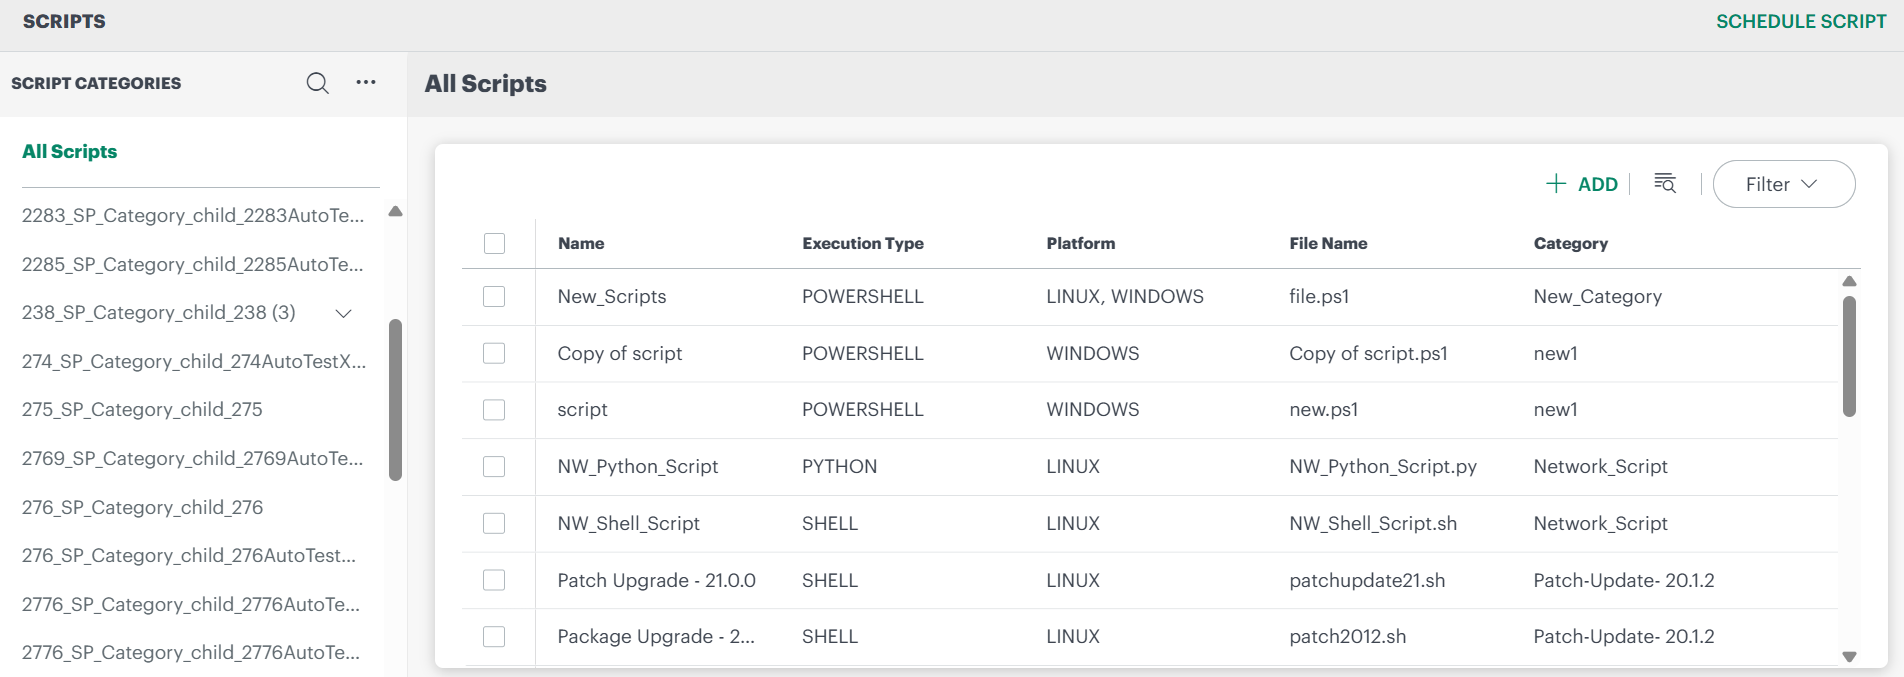The image size is (1904, 677).
Task: Click file name patchupdate21.sh
Action: (1367, 580)
